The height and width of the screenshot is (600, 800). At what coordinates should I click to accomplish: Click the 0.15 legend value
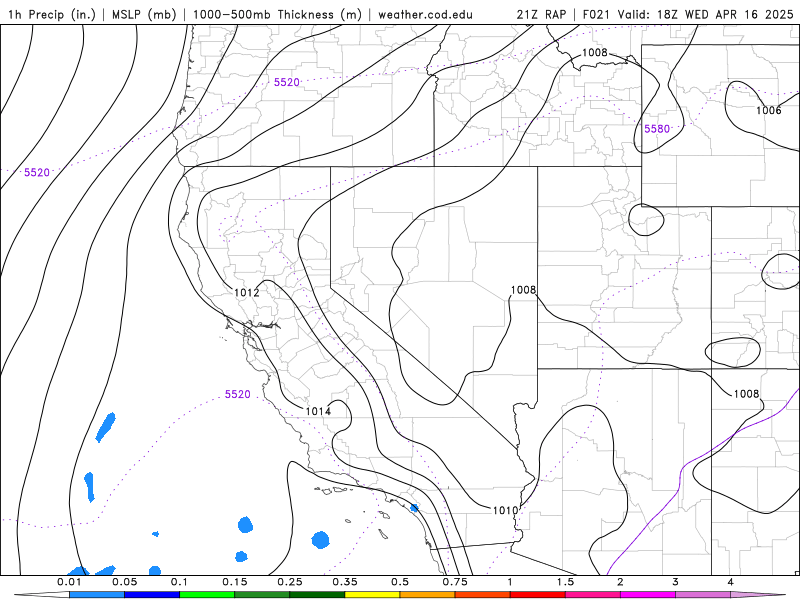coord(235,582)
